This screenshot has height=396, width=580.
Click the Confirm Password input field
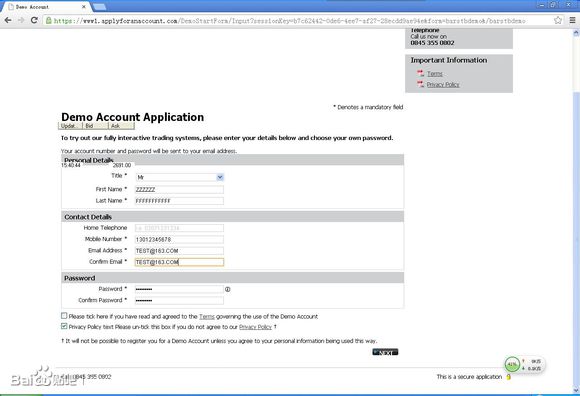(x=179, y=301)
